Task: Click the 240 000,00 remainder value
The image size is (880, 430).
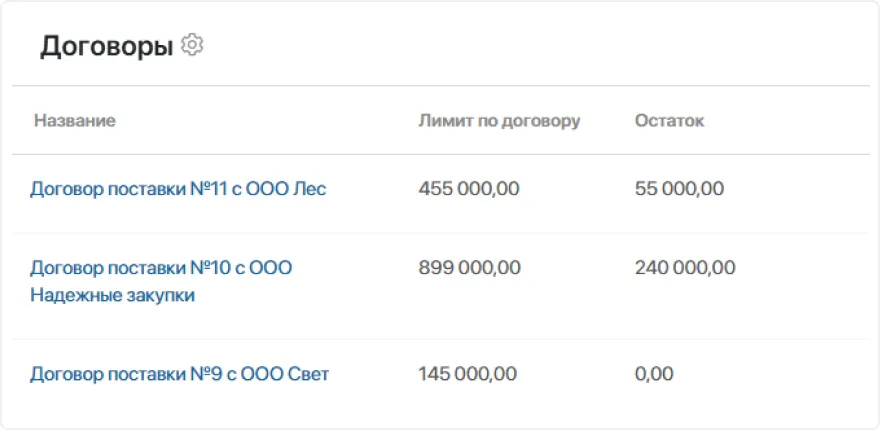Action: 685,267
